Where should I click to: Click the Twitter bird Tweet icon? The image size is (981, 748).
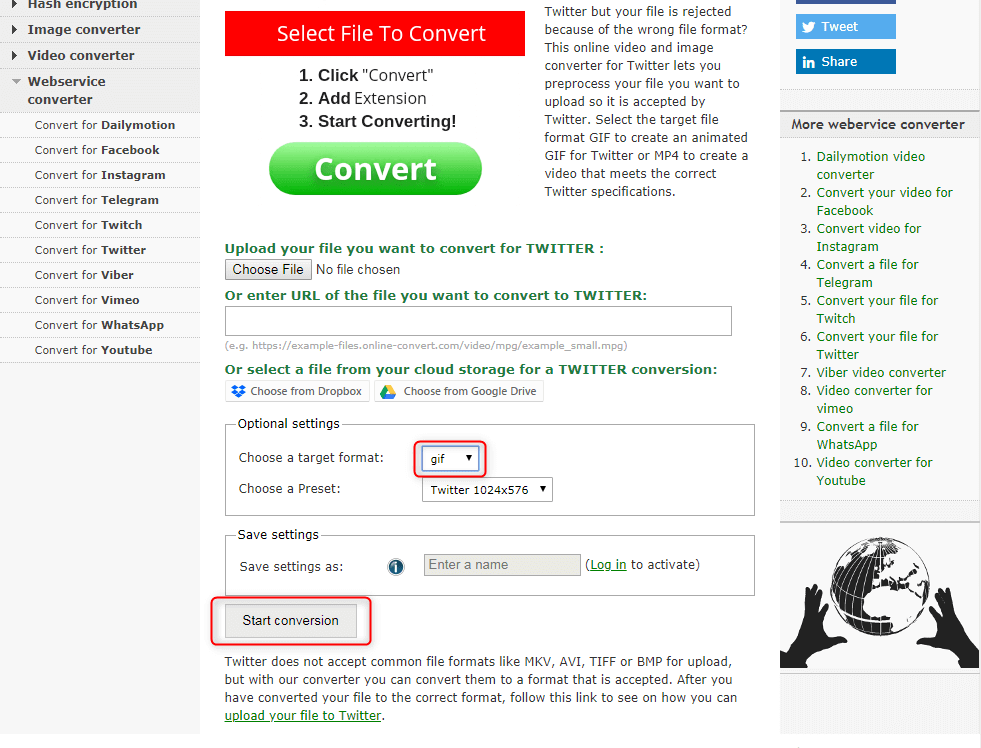pyautogui.click(x=808, y=27)
